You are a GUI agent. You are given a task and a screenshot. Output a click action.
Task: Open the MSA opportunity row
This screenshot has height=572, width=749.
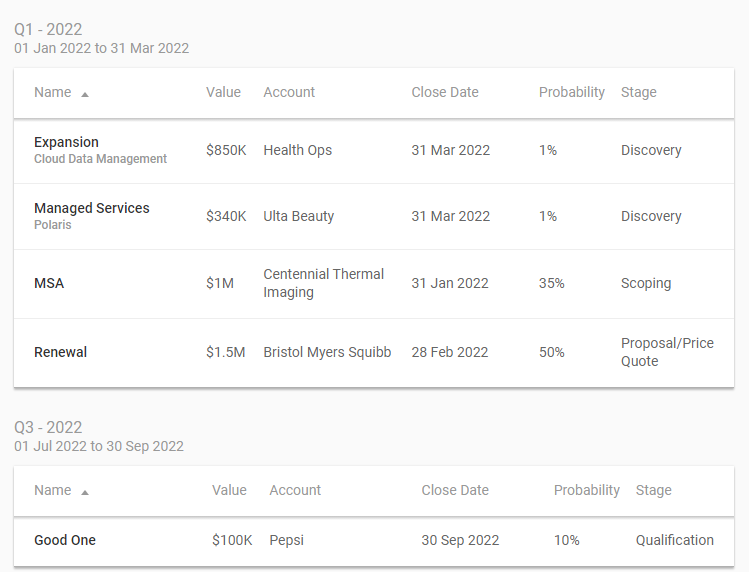49,283
